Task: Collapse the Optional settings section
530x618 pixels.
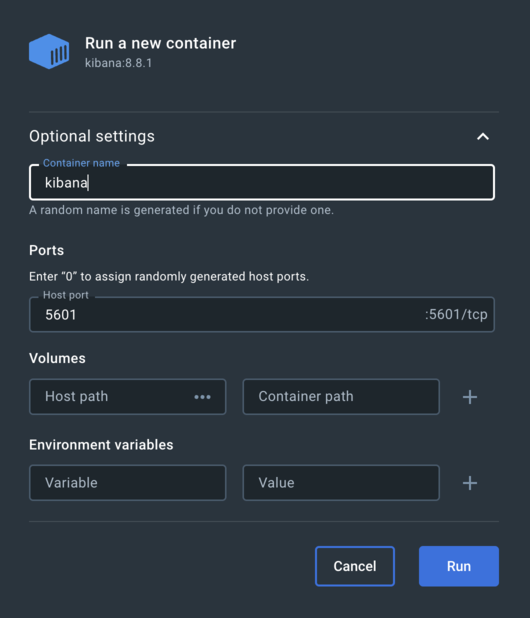Action: [x=483, y=137]
